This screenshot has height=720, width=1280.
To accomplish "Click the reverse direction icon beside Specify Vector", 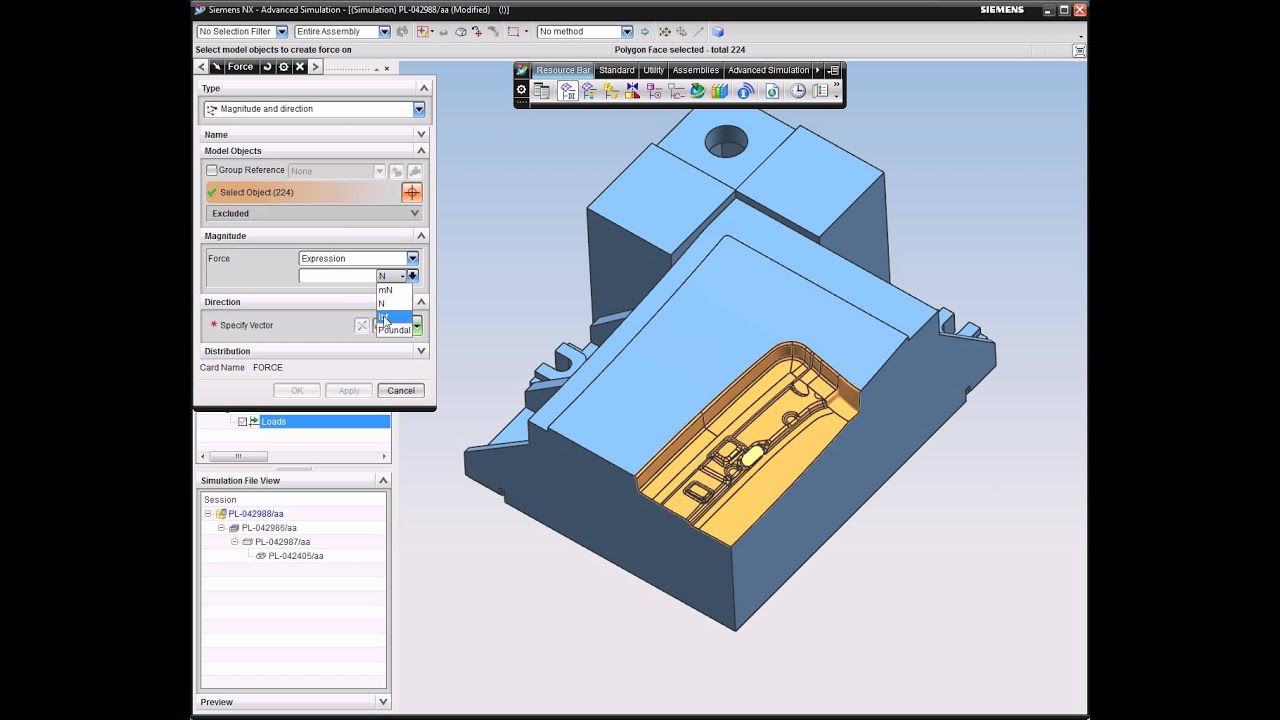I will point(362,325).
